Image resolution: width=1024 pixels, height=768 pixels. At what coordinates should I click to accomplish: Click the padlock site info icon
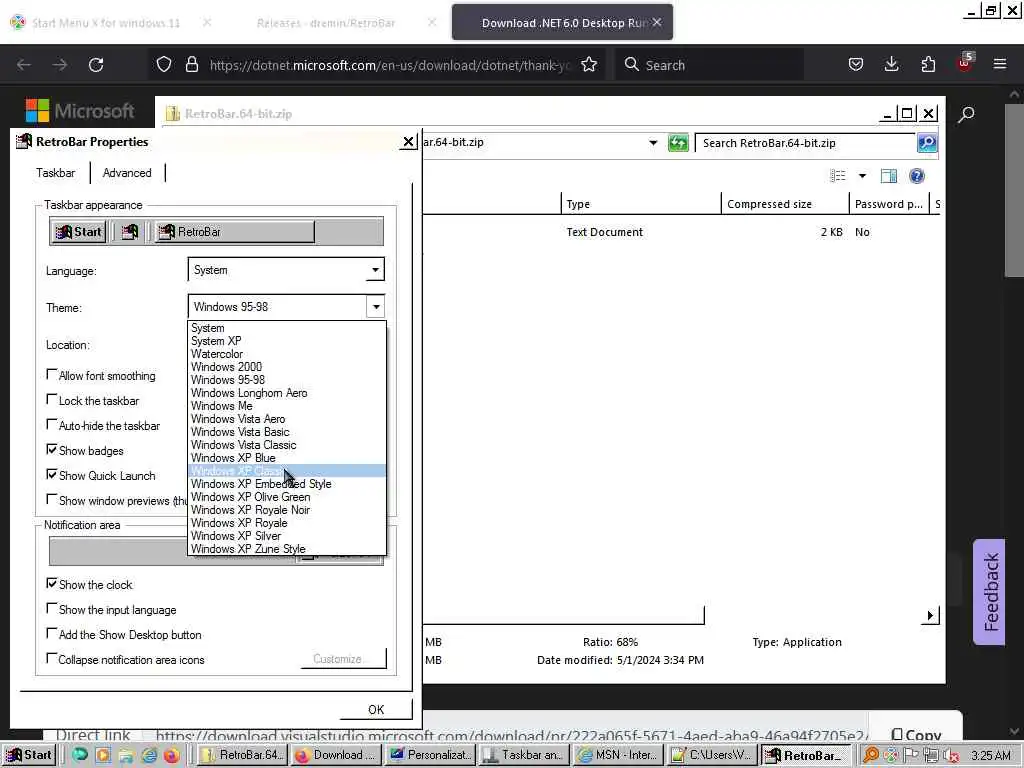click(x=191, y=65)
